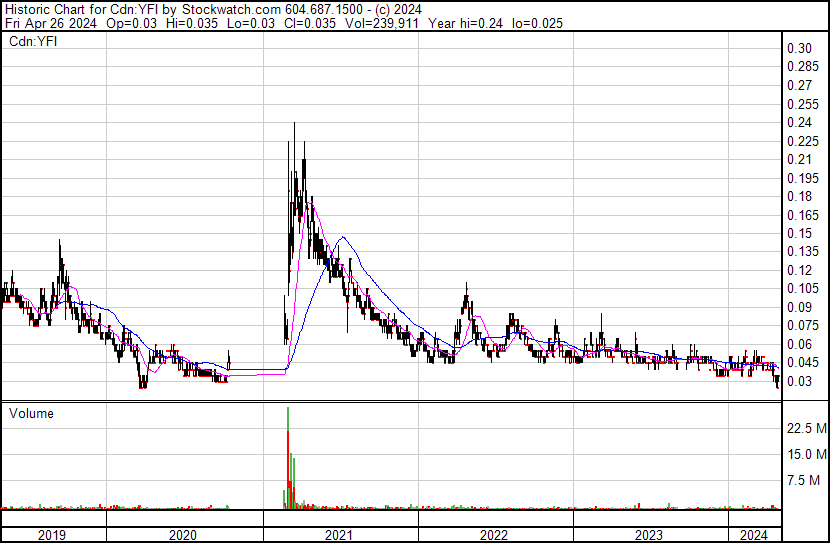Image resolution: width=830 pixels, height=543 pixels.
Task: Click the 2020 year label on time axis
Action: pyautogui.click(x=183, y=535)
